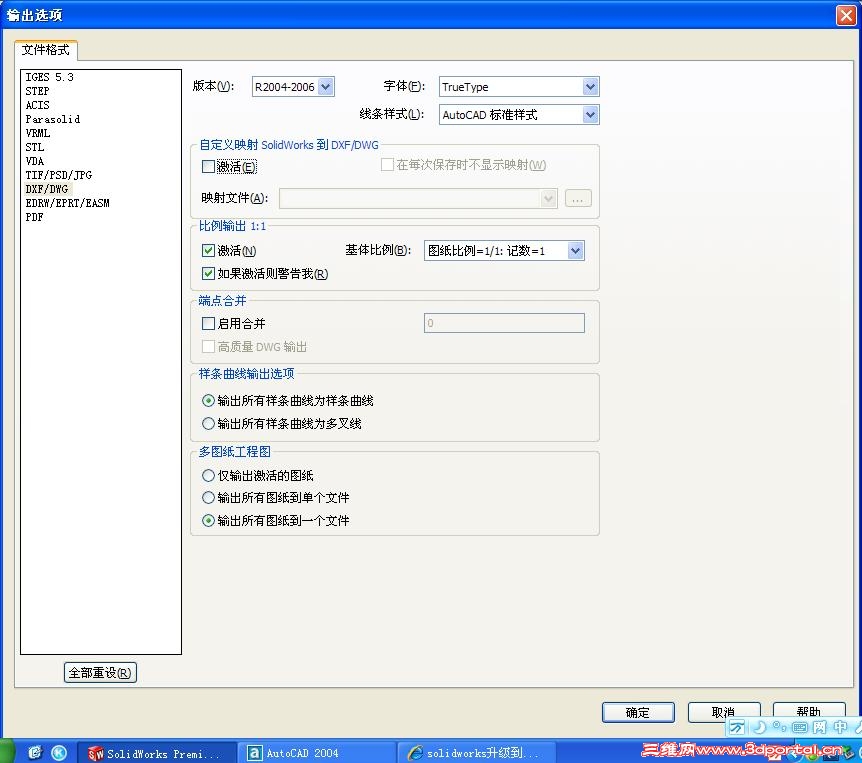Select EDRW/EPRT/EASM in format list

coord(68,203)
